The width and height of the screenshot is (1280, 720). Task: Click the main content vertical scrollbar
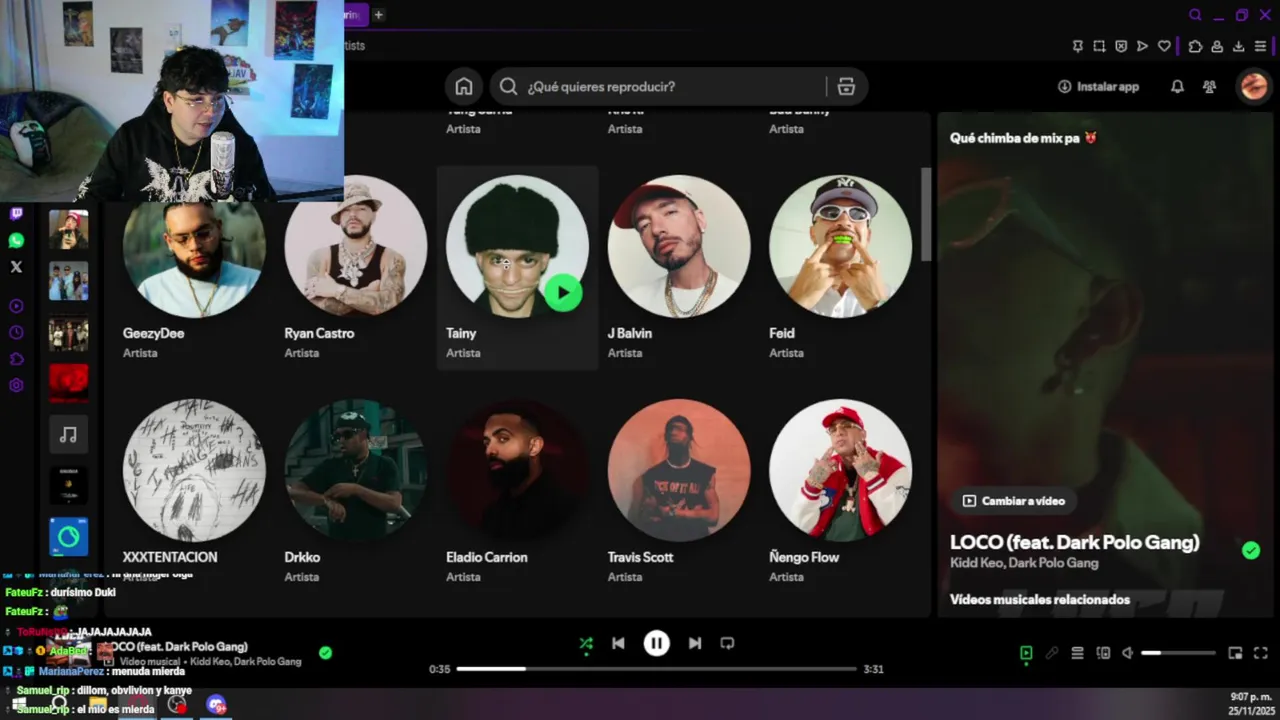[x=926, y=214]
